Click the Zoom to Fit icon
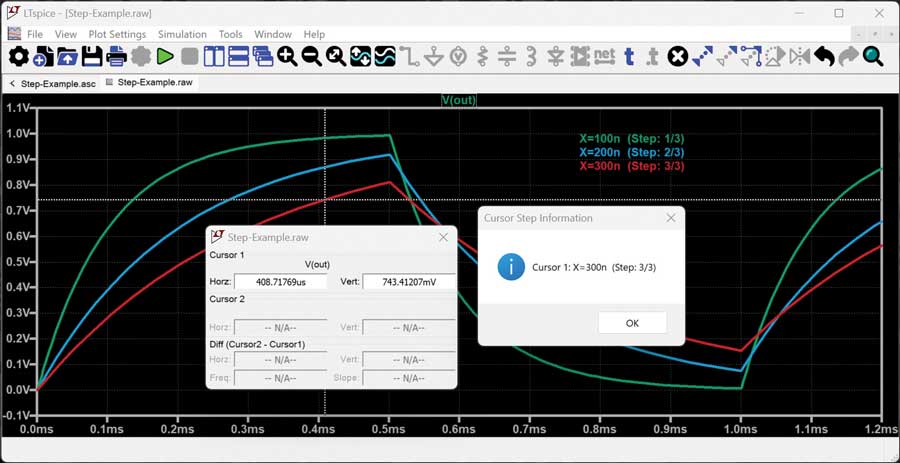The image size is (900, 463). [336, 57]
